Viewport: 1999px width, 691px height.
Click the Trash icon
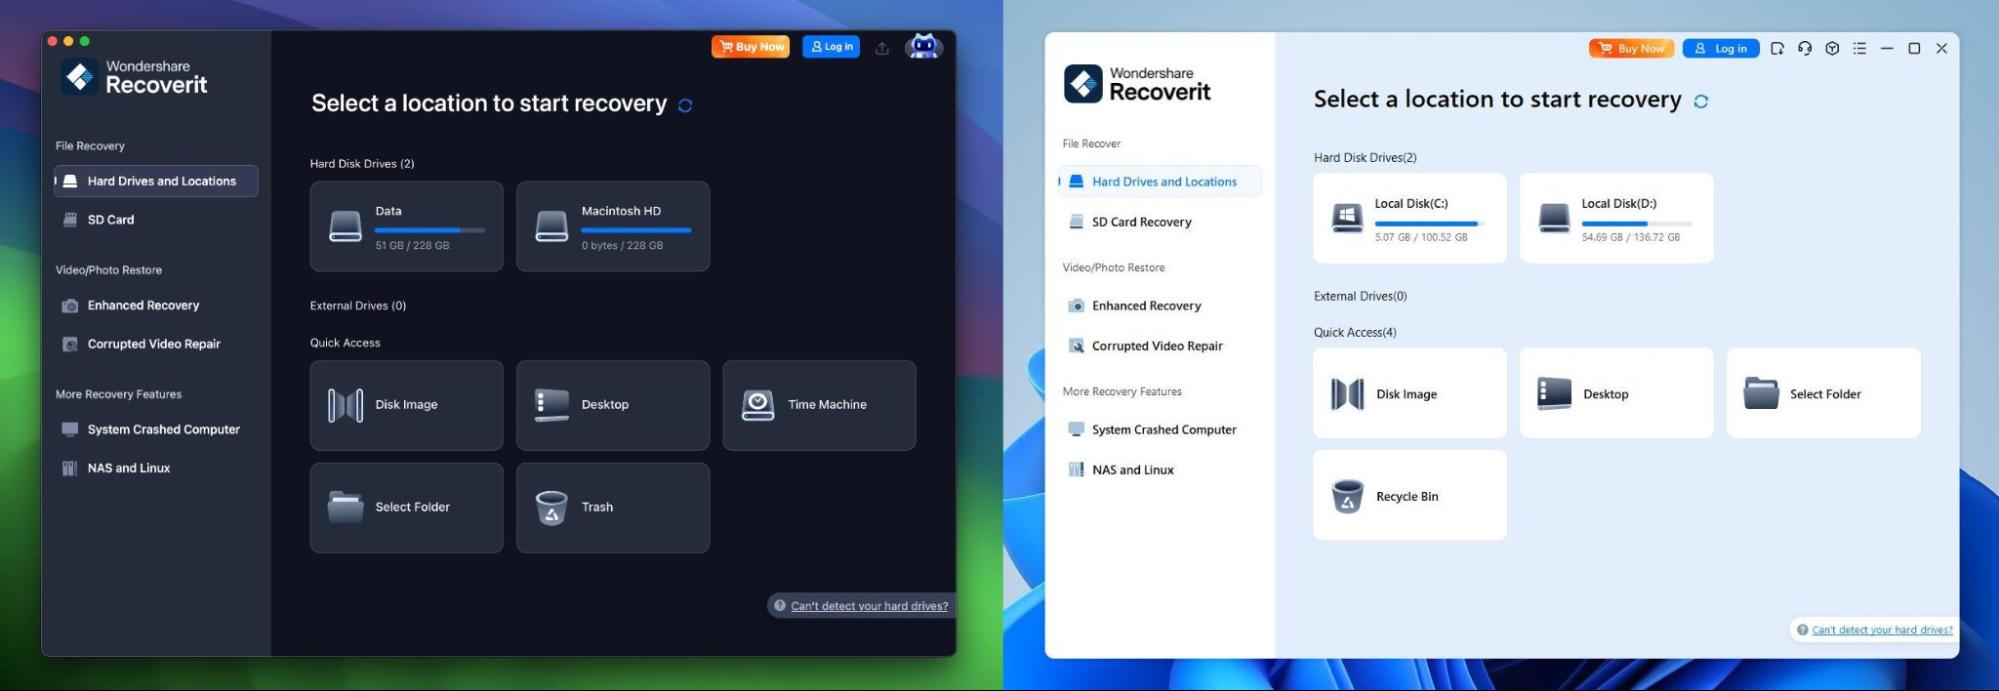pos(551,508)
